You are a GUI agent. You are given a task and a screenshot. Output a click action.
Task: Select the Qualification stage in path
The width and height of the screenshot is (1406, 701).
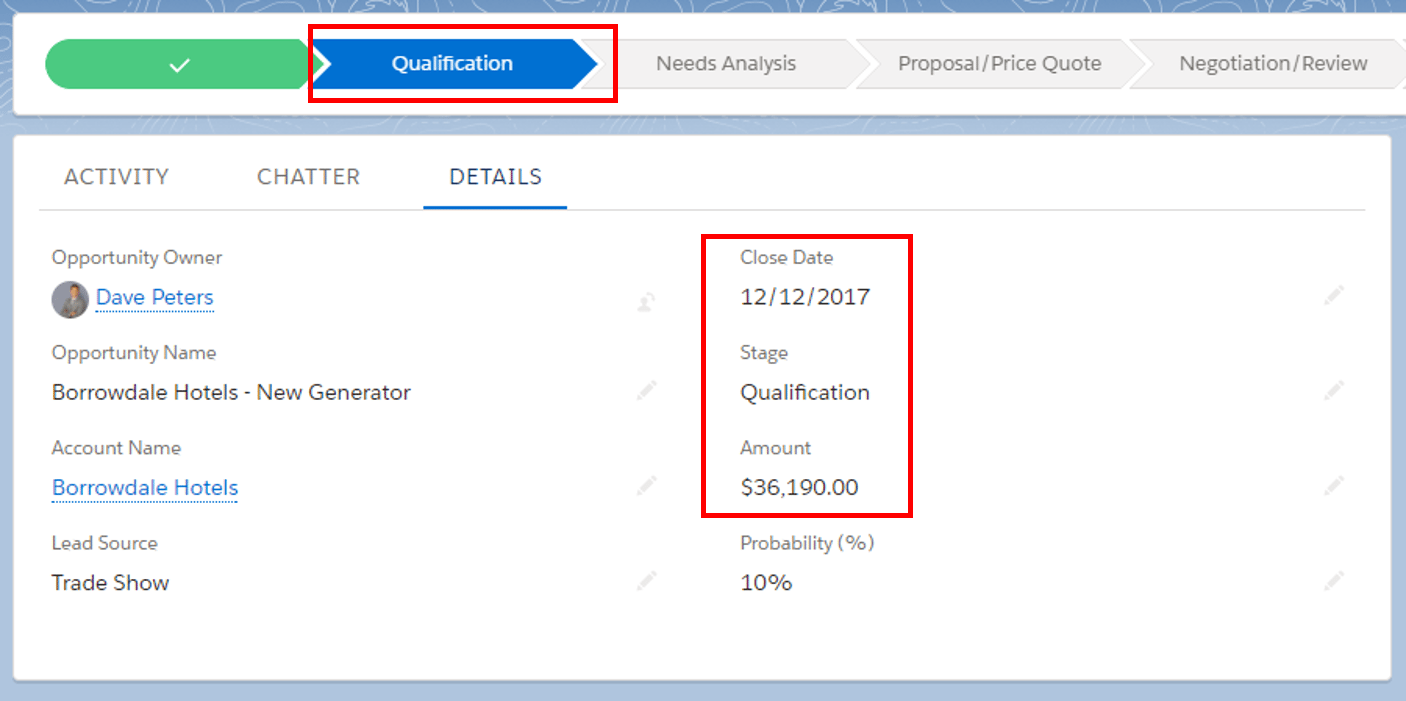tap(452, 64)
